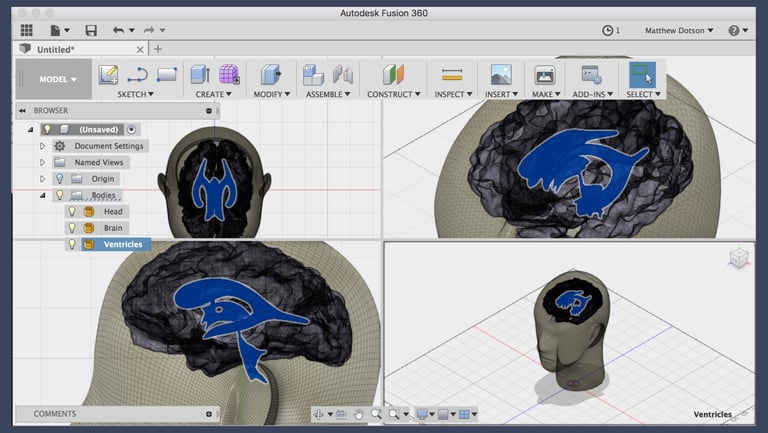Open the data panel grid icon
The height and width of the screenshot is (433, 768).
tap(26, 30)
